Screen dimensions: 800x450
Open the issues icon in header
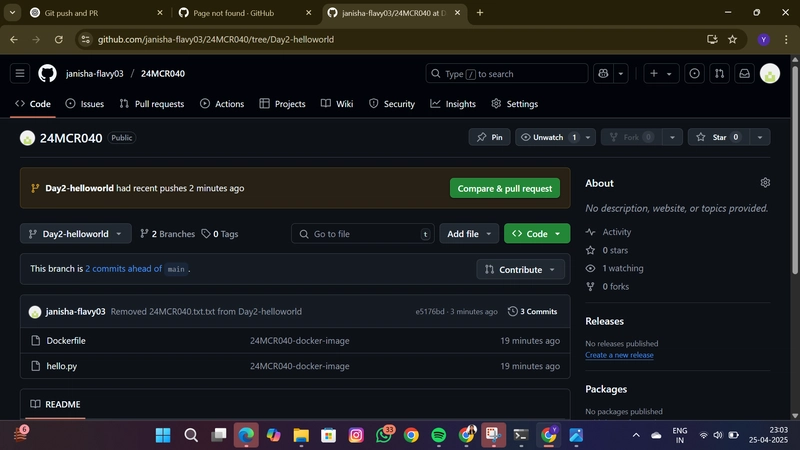pos(694,73)
